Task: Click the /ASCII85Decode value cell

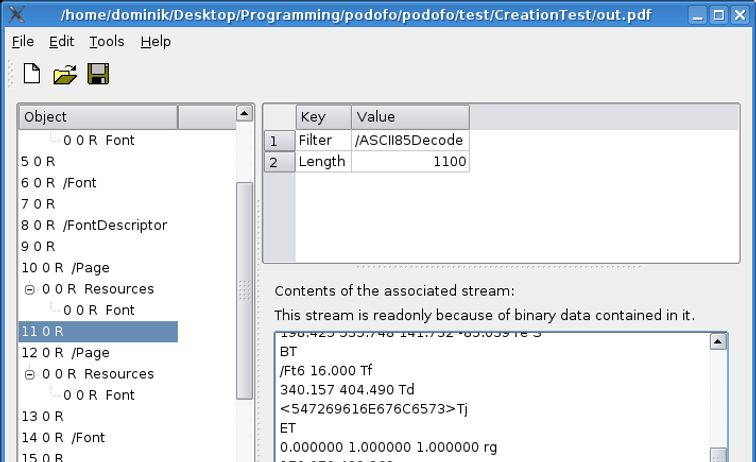Action: [x=410, y=140]
